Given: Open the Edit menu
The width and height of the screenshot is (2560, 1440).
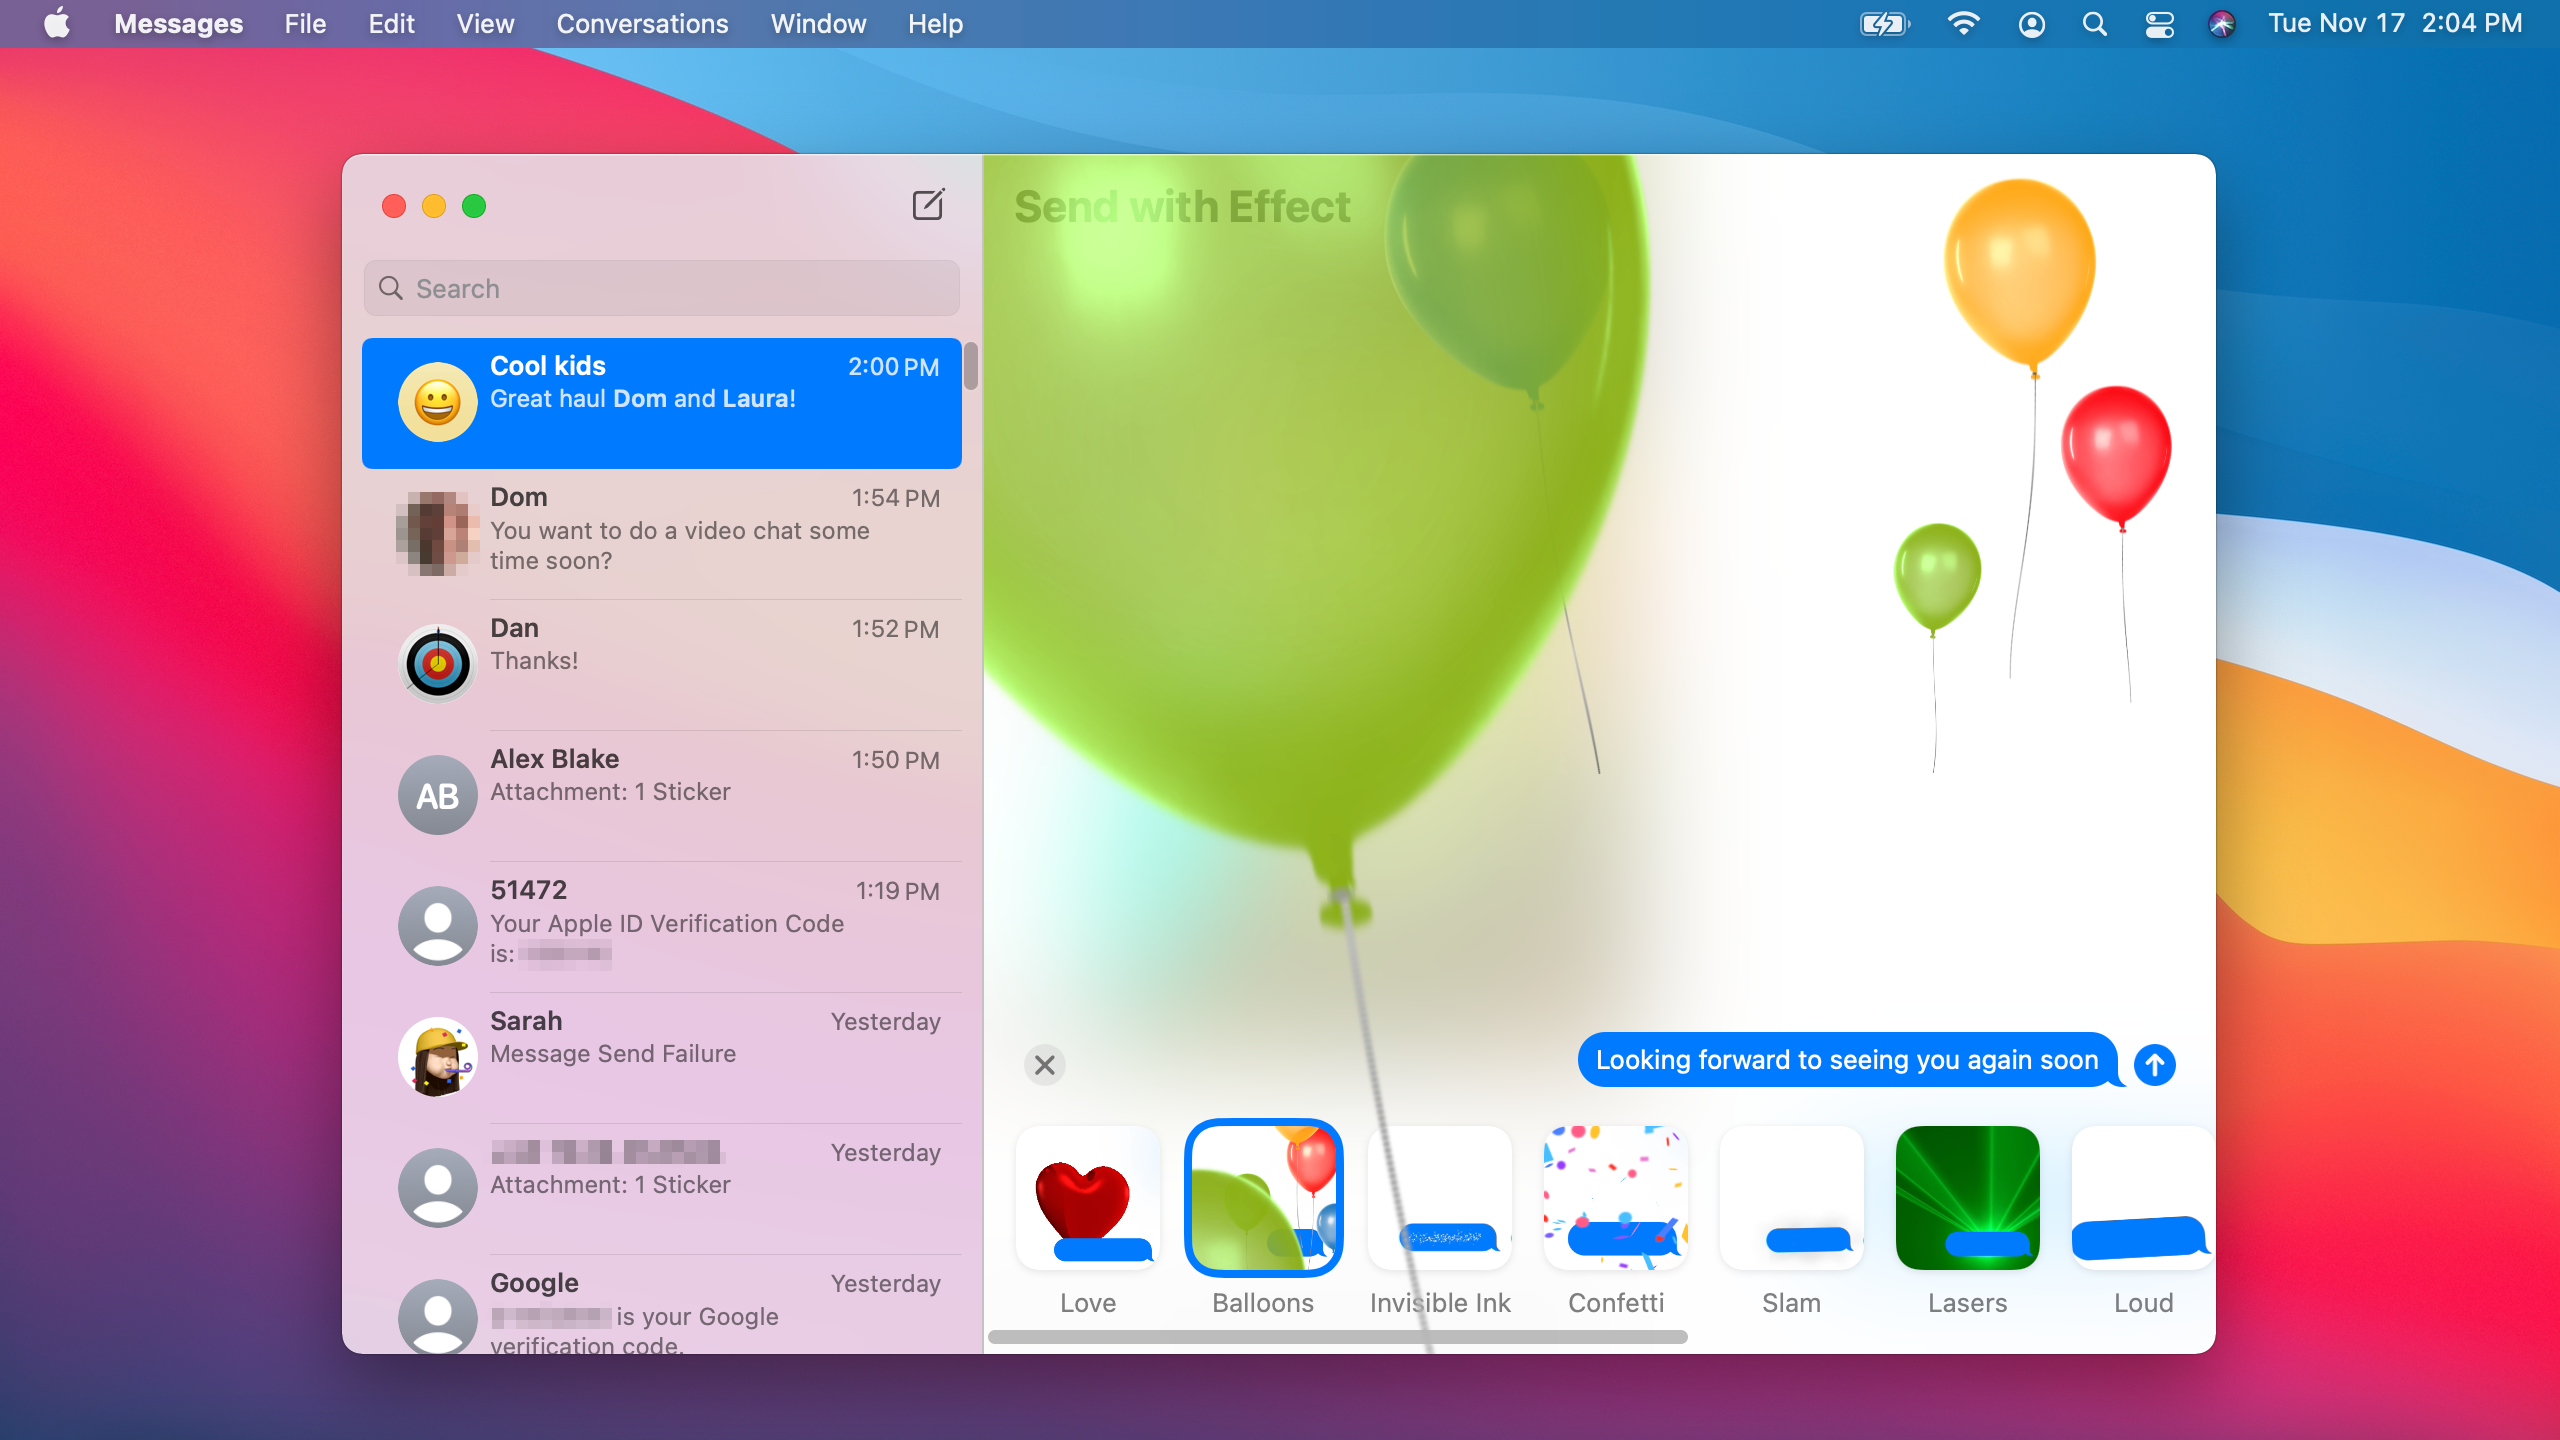Looking at the screenshot, I should pyautogui.click(x=391, y=23).
